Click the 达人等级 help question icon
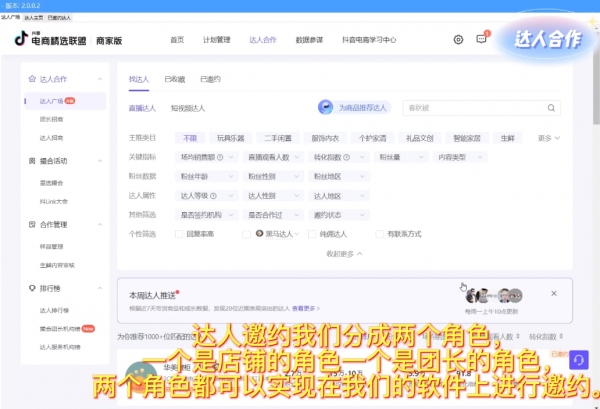Screen dimensions: 600x409 coord(213,196)
